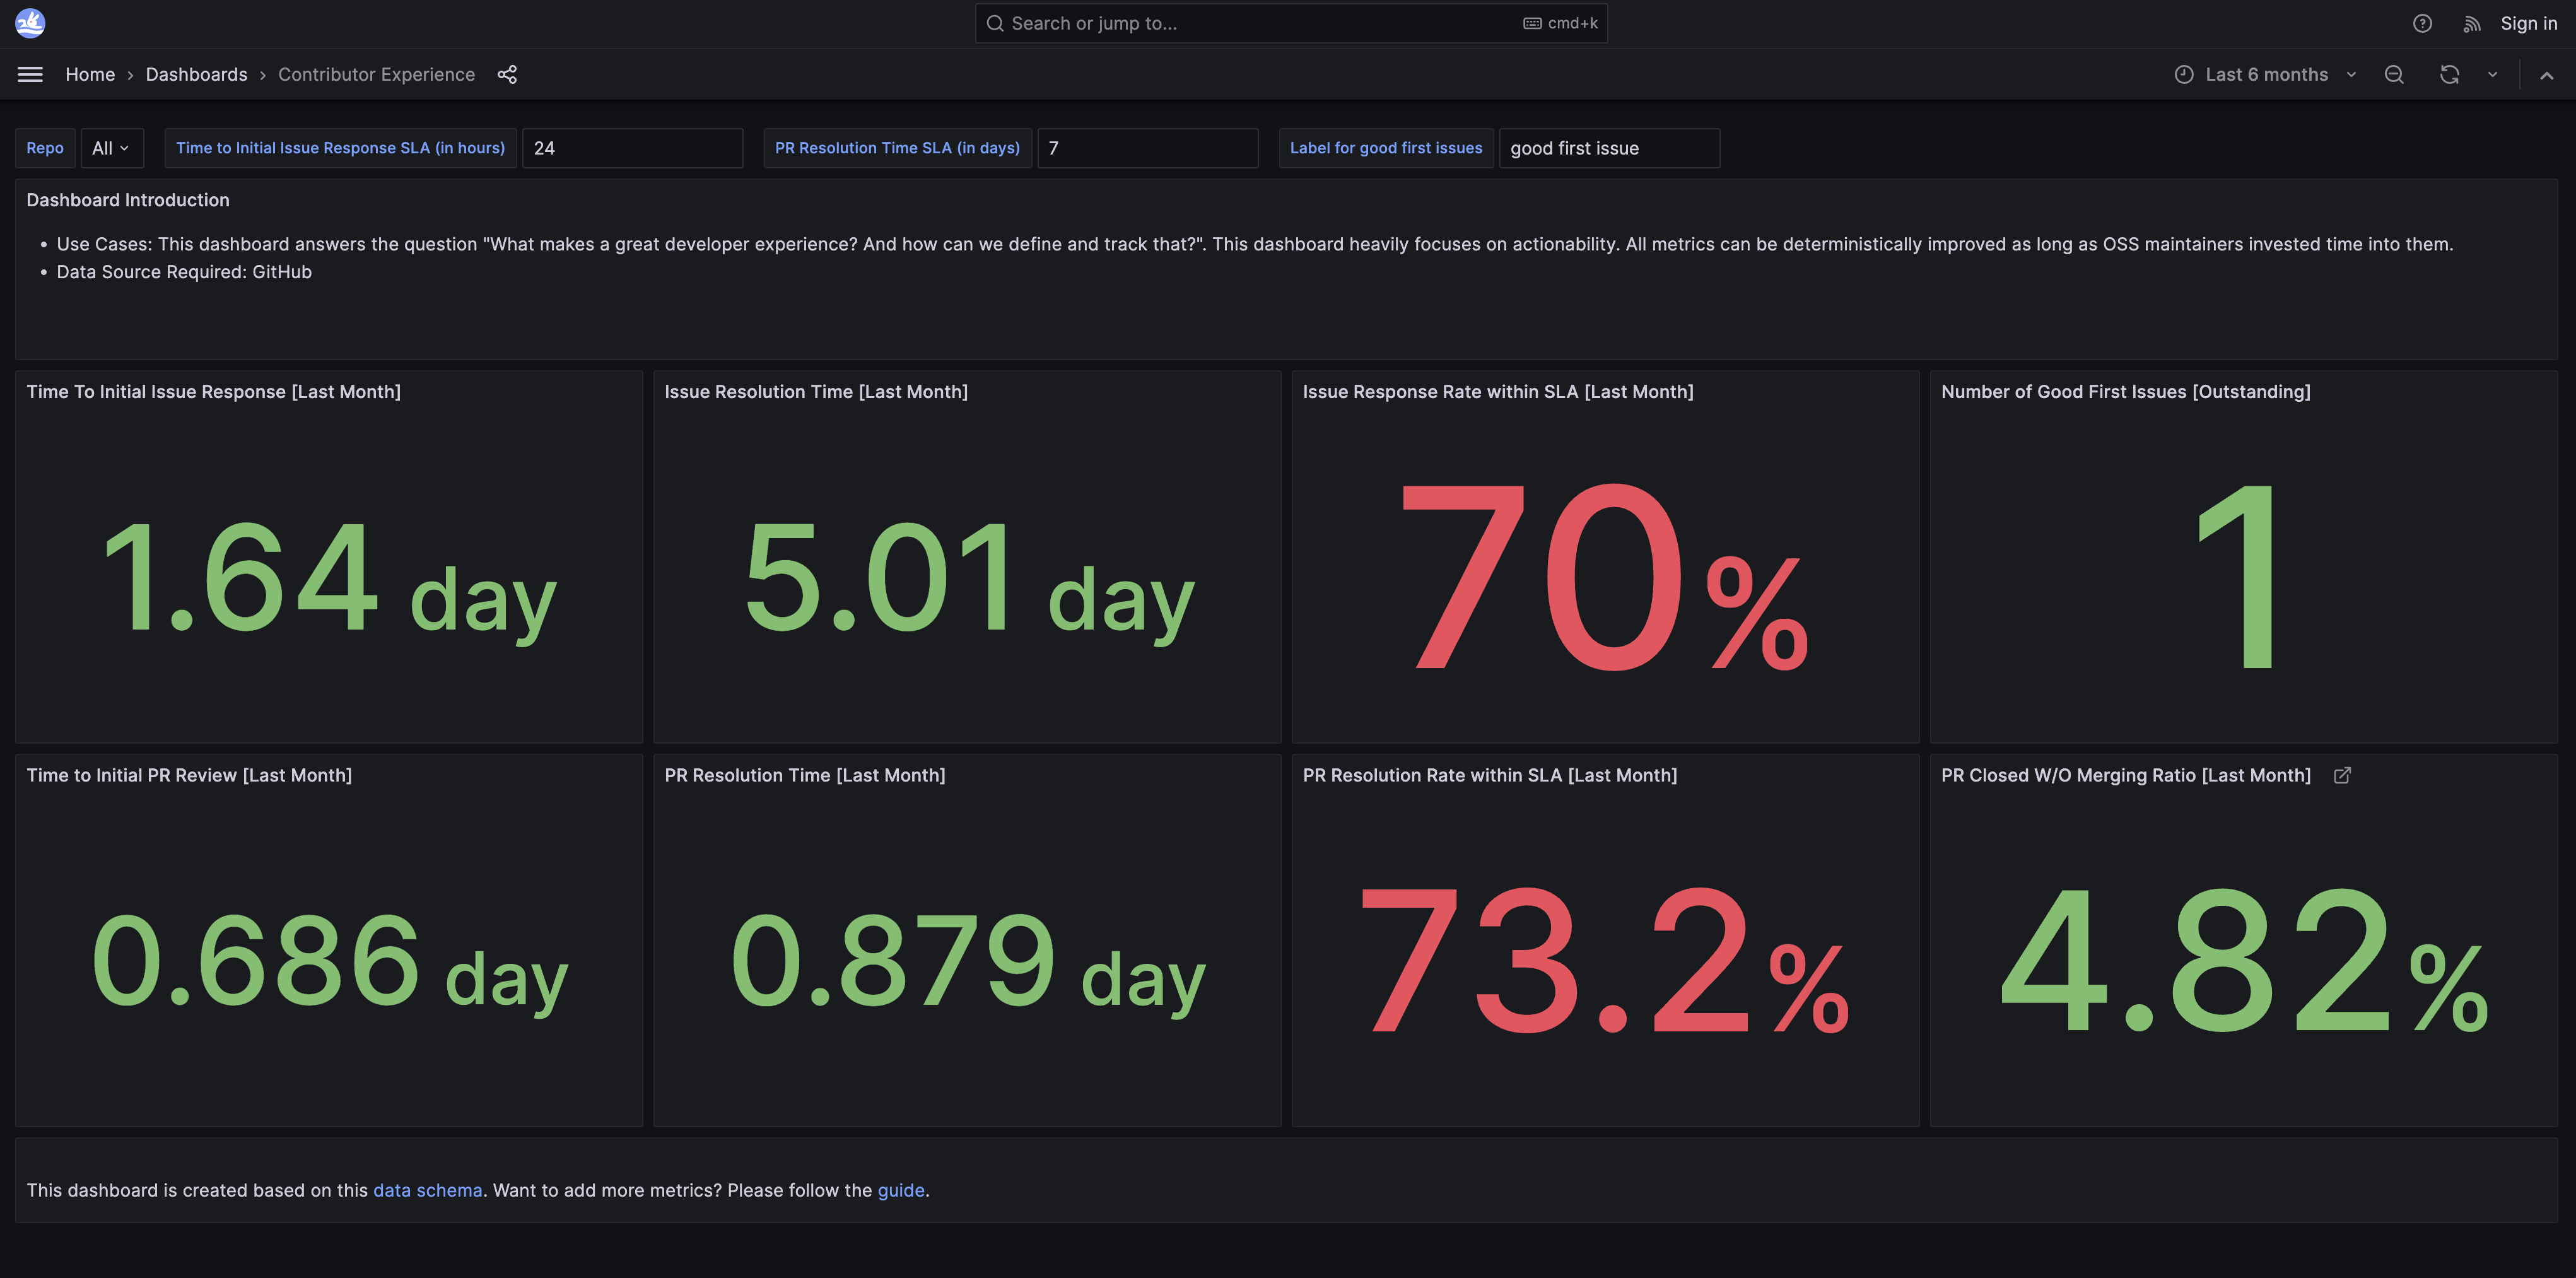Edit the PR Resolution Time SLA value field
The image size is (2576, 1278).
point(1147,148)
